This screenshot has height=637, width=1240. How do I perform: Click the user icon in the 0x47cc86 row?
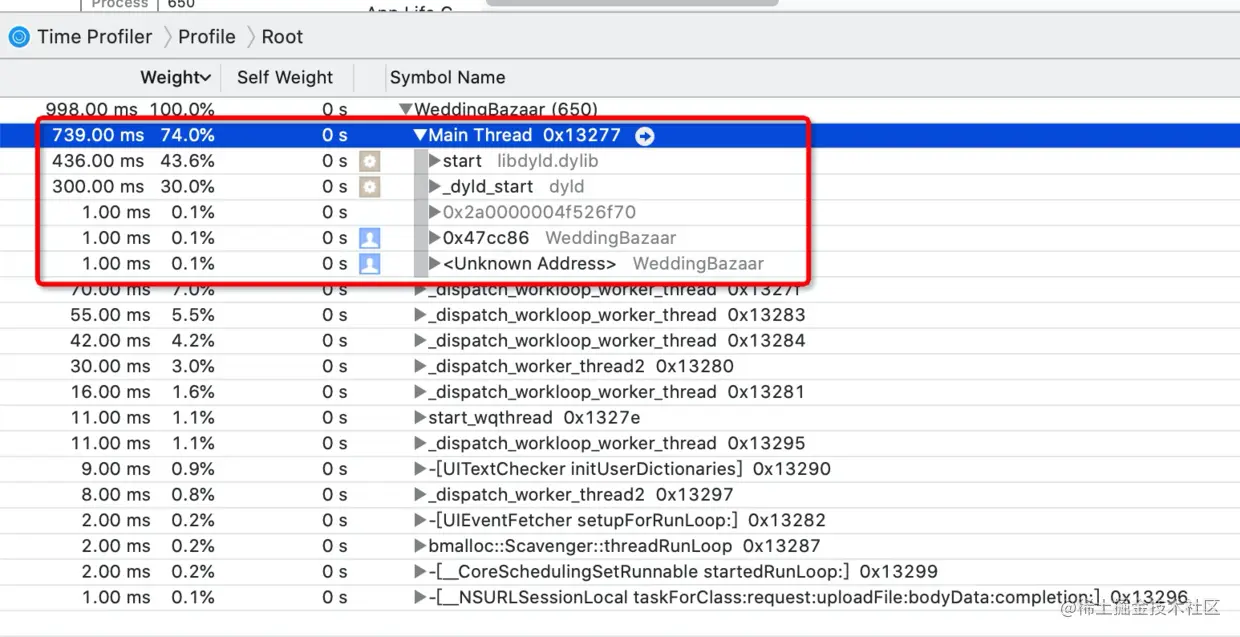(x=370, y=238)
